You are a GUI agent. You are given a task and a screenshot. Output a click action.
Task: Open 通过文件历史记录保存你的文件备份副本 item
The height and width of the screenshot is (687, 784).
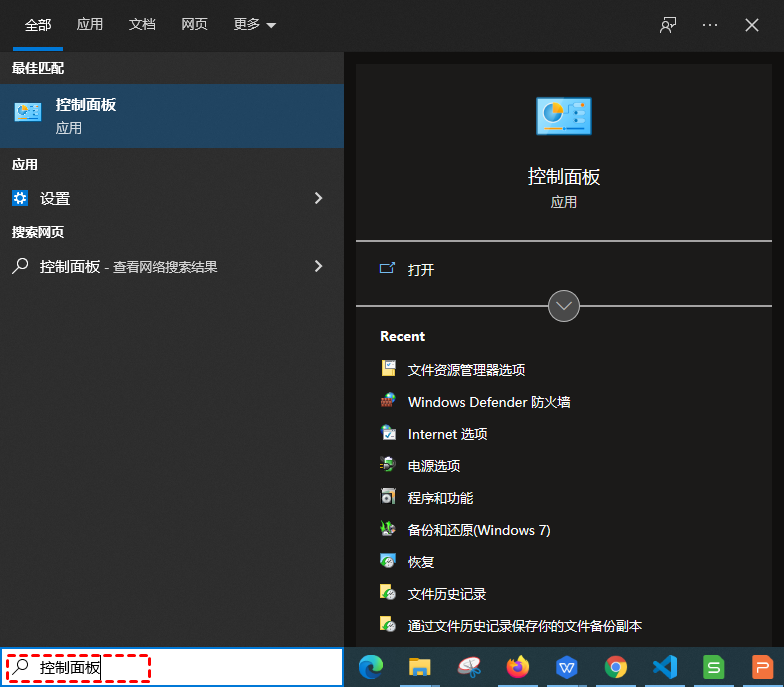click(524, 626)
